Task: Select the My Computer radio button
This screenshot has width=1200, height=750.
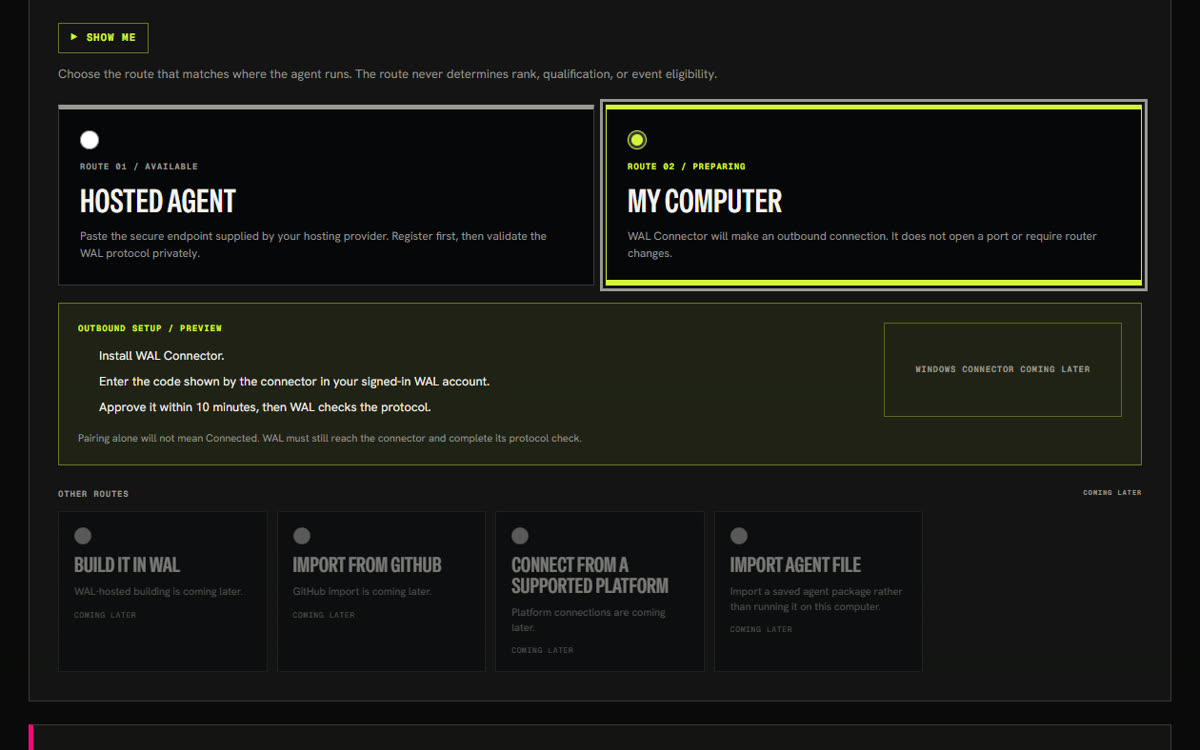Action: tap(637, 140)
